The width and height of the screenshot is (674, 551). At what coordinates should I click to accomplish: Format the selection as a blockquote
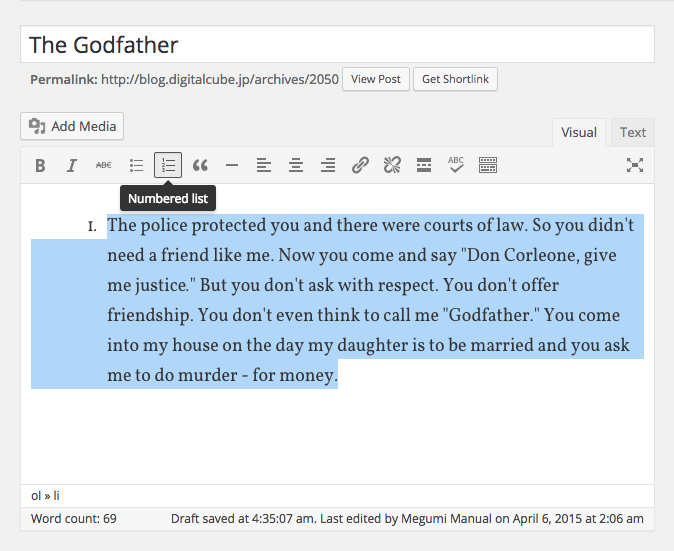point(200,166)
